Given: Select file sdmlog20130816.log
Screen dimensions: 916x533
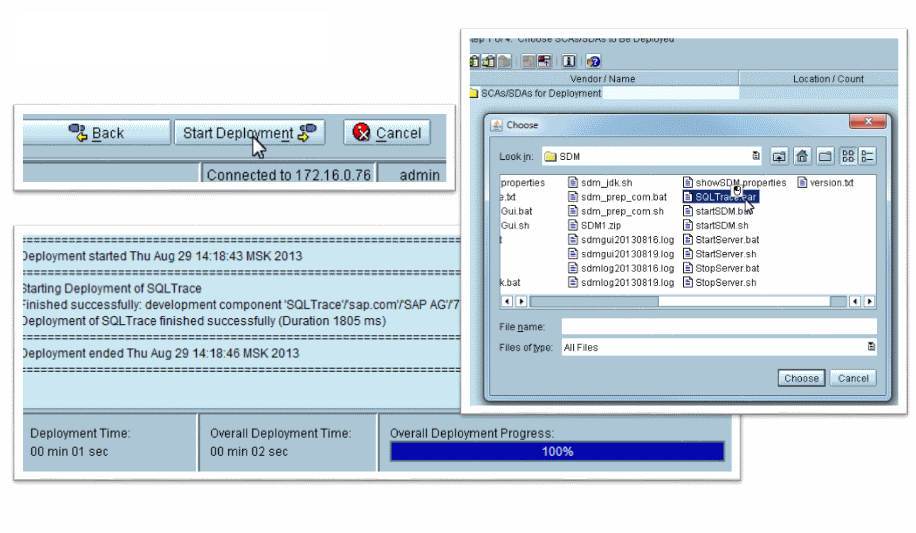Looking at the screenshot, I should [621, 268].
